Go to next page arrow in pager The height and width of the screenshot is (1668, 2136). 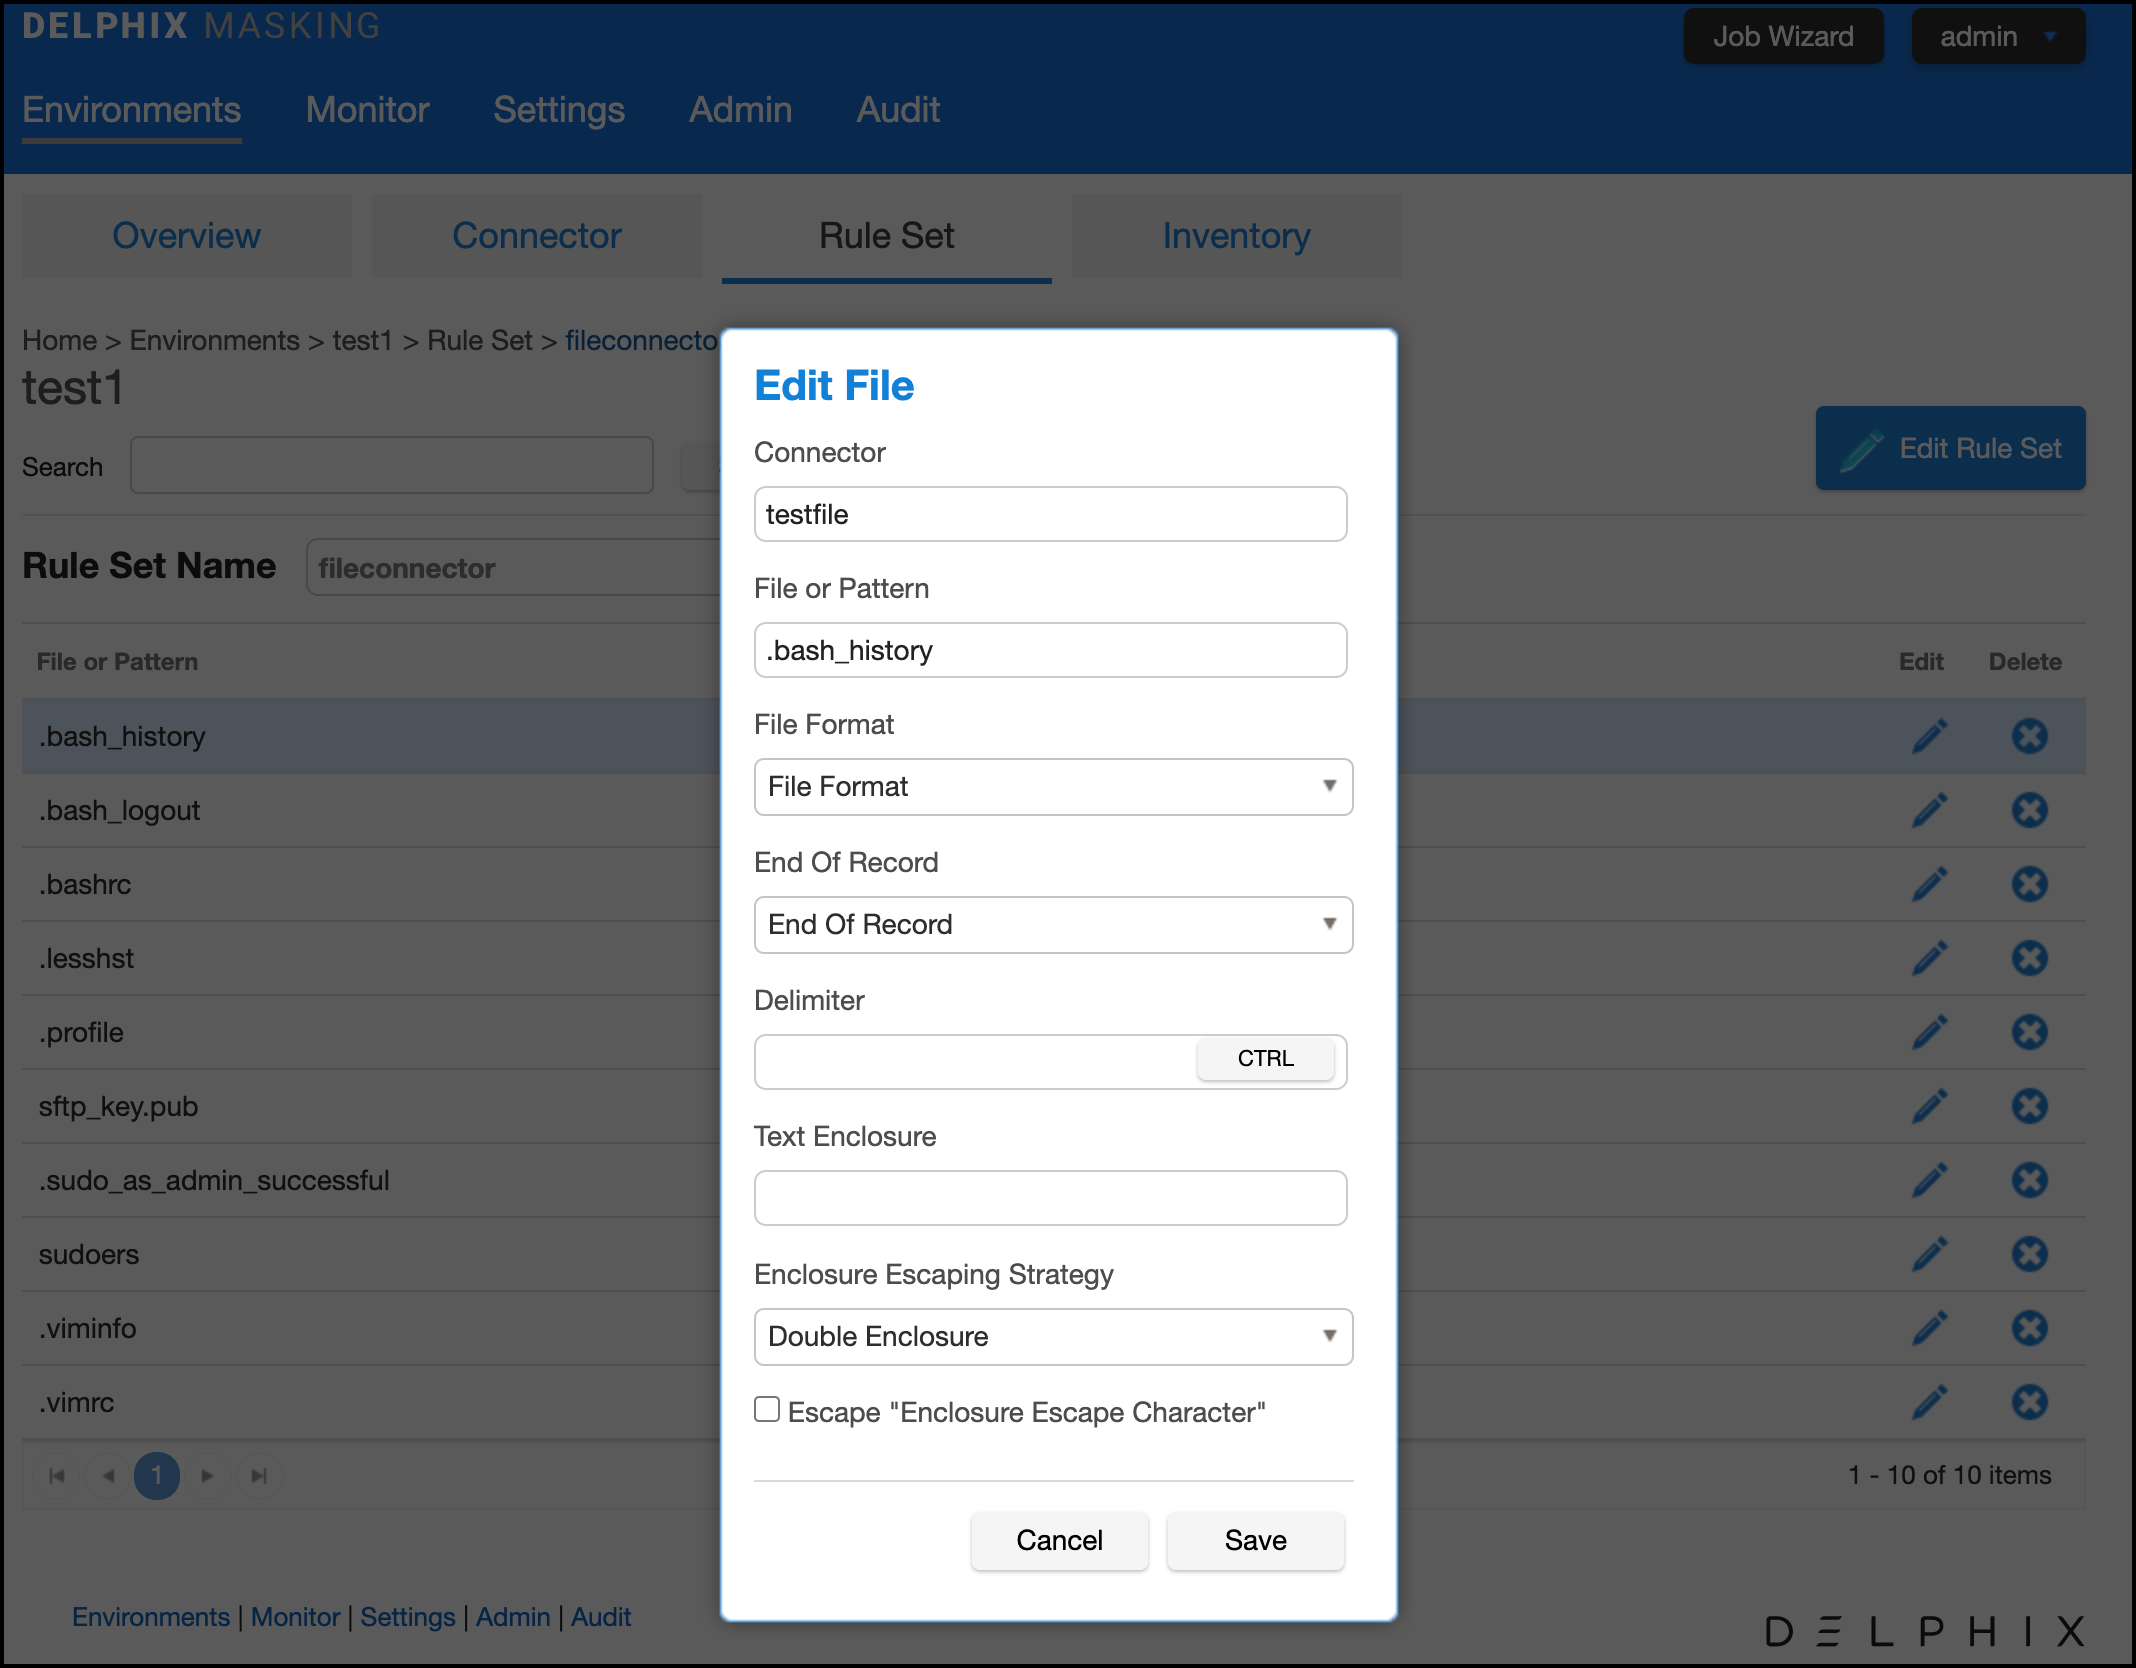tap(207, 1476)
